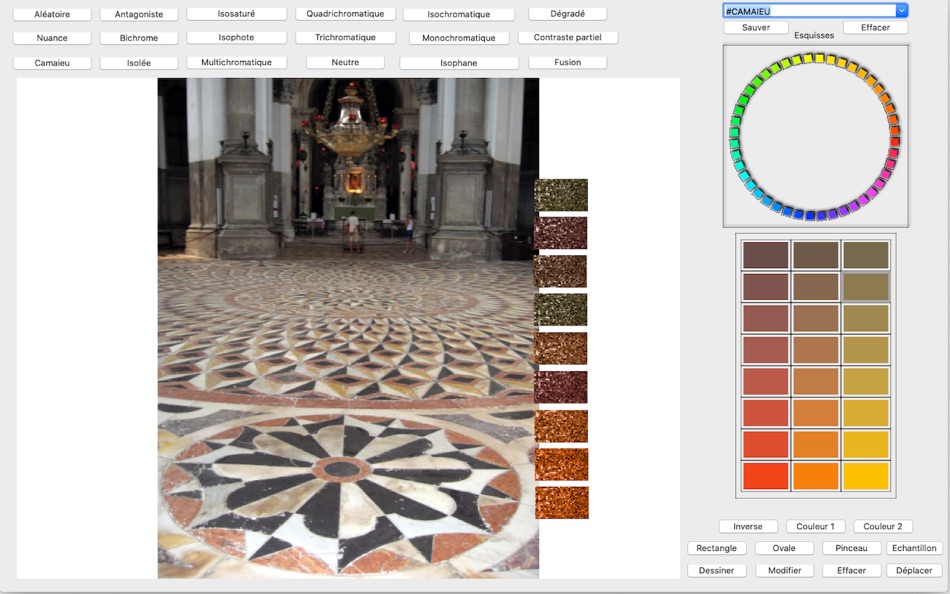The width and height of the screenshot is (950, 594).
Task: Choose the Bichrome harmony button
Action: point(139,38)
